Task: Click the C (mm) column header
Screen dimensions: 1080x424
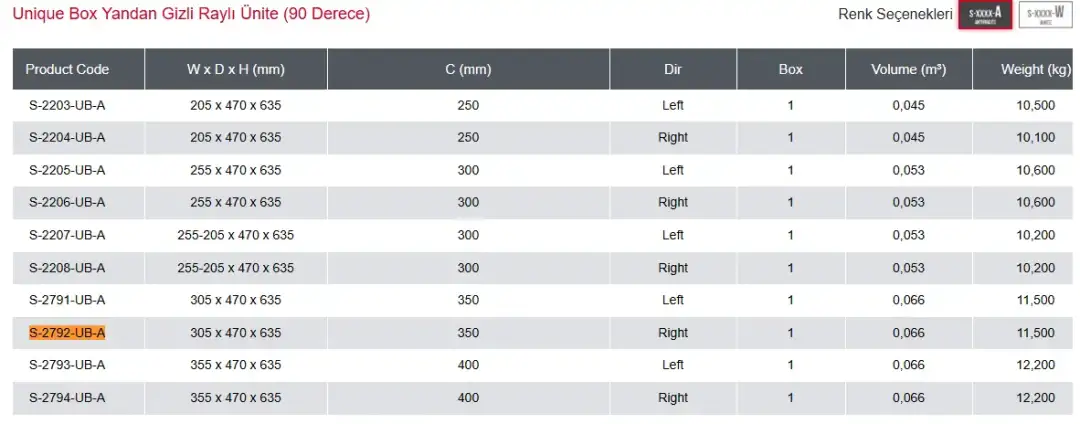Action: point(468,69)
